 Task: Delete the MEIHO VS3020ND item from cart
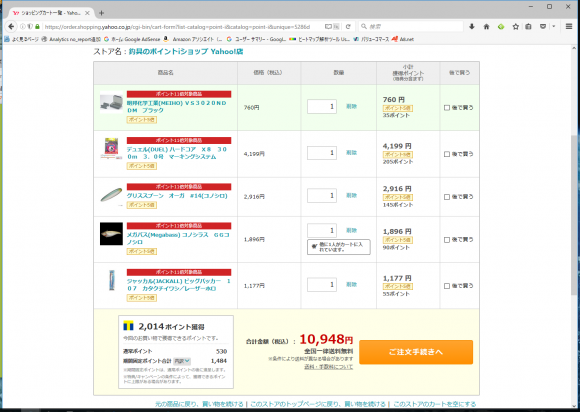351,107
